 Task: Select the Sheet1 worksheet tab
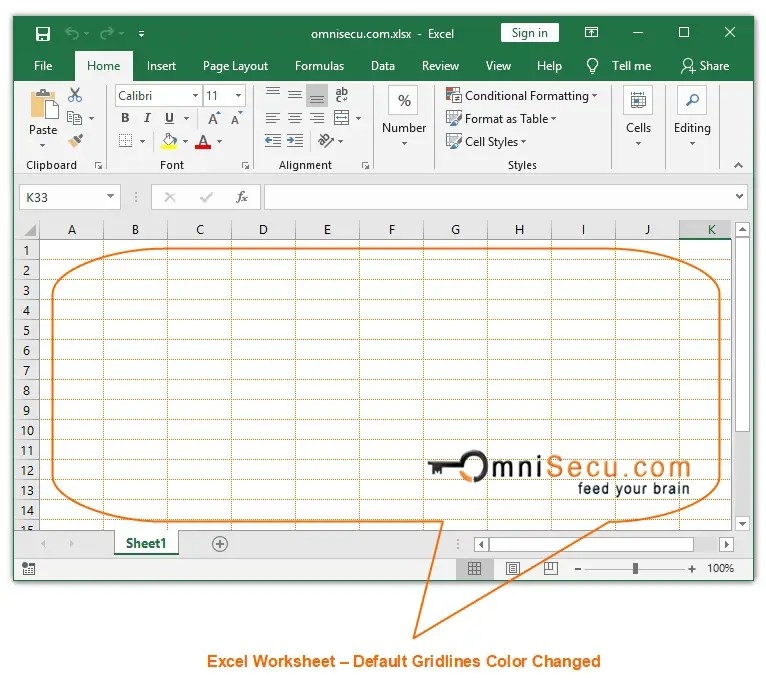146,544
